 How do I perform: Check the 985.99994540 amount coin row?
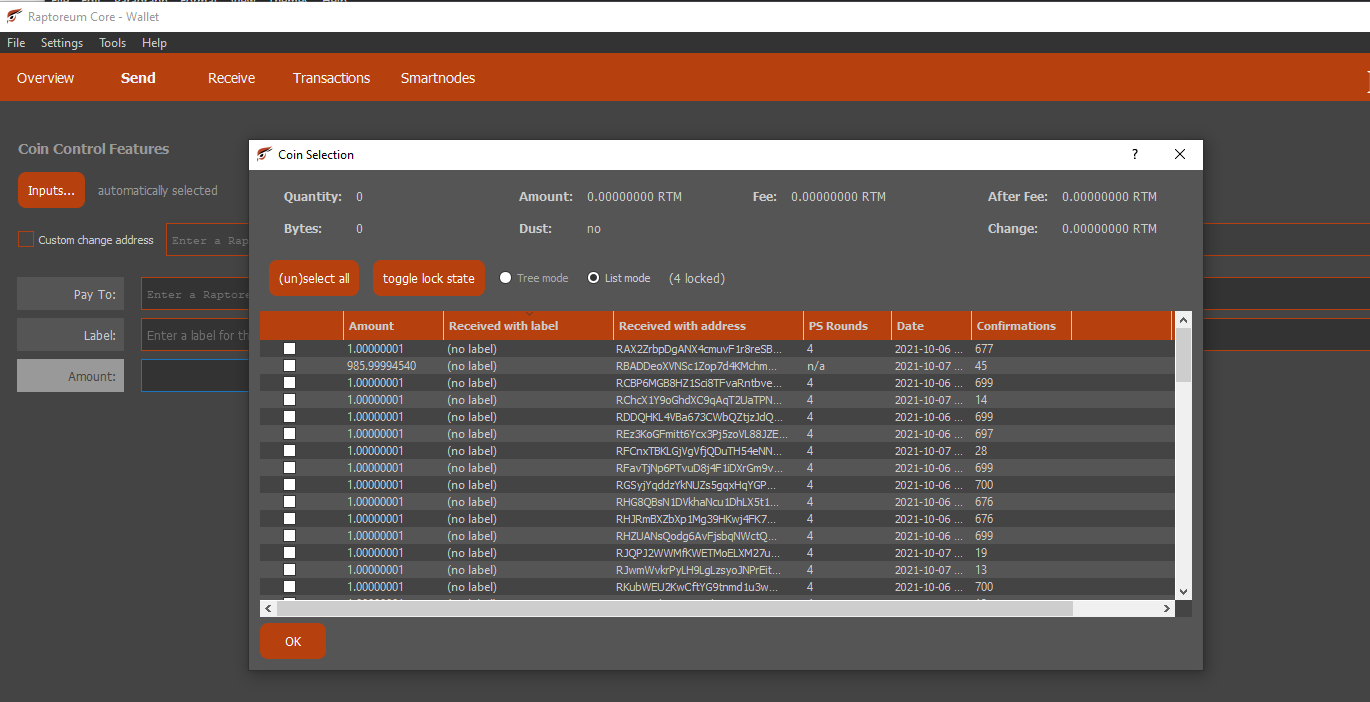point(290,366)
